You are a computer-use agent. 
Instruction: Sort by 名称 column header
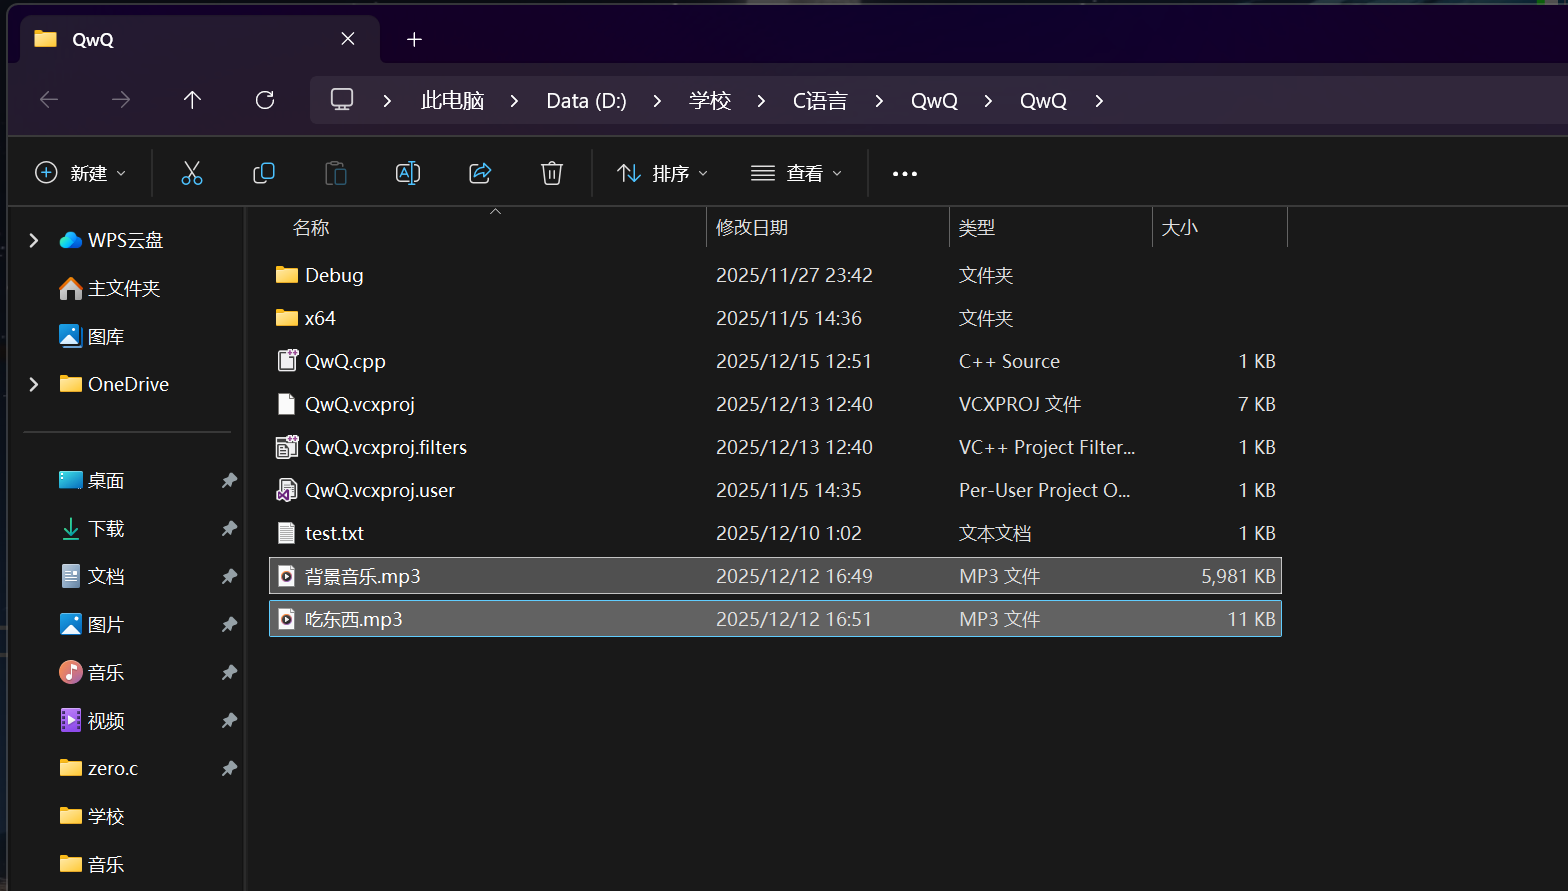tap(311, 228)
